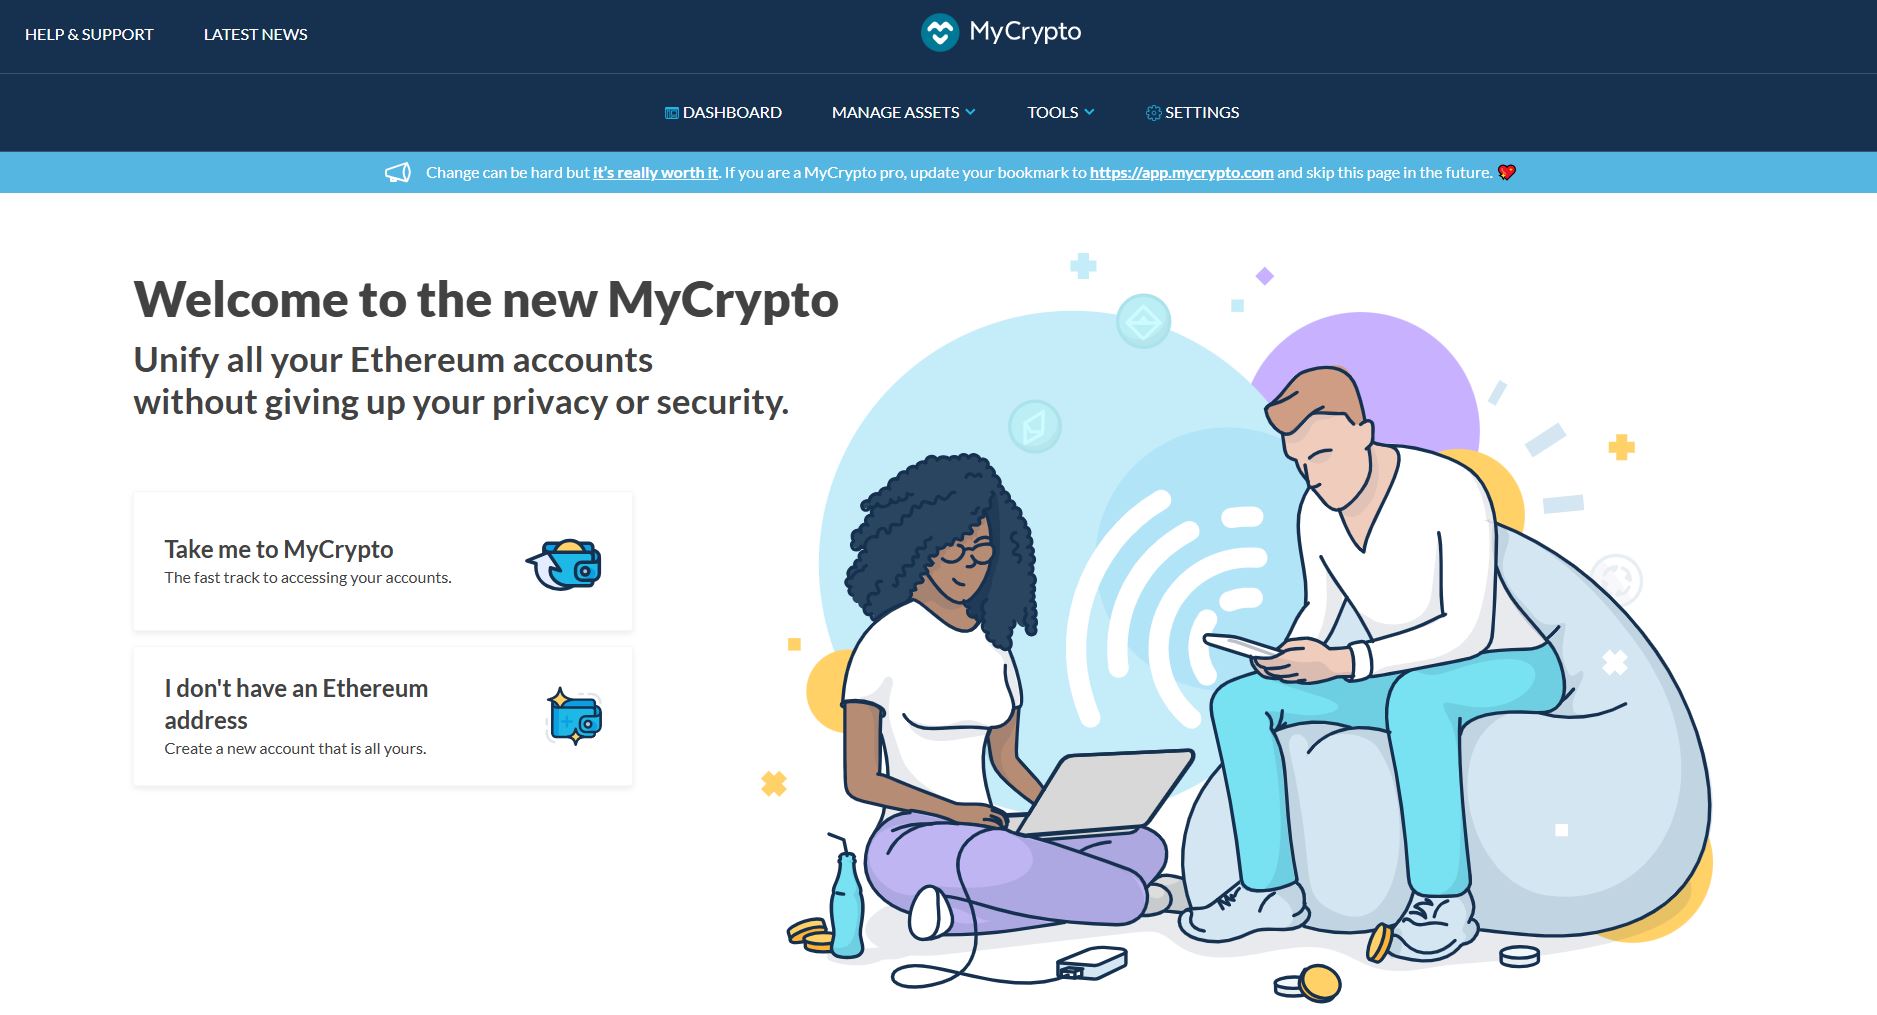This screenshot has width=1877, height=1015.
Task: Click the MyCrypto wordmark text
Action: (1025, 32)
